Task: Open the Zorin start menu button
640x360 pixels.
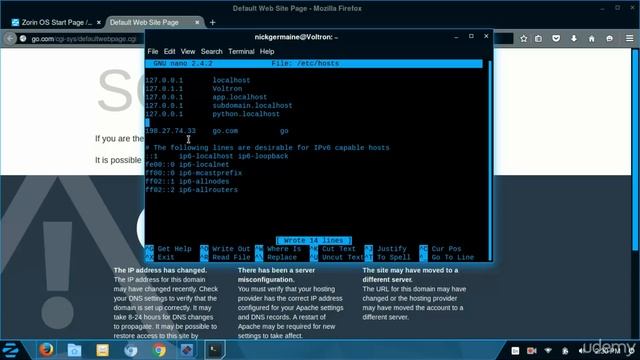Action: click(11, 350)
